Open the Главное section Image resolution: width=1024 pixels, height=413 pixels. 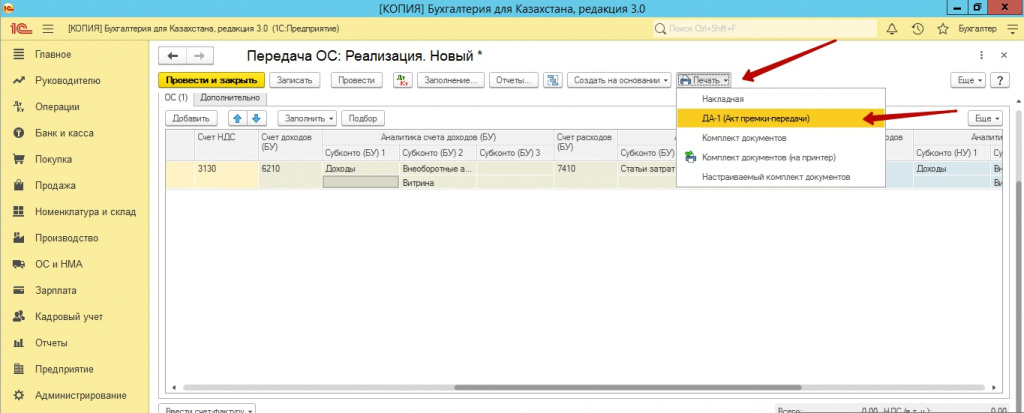coord(53,54)
